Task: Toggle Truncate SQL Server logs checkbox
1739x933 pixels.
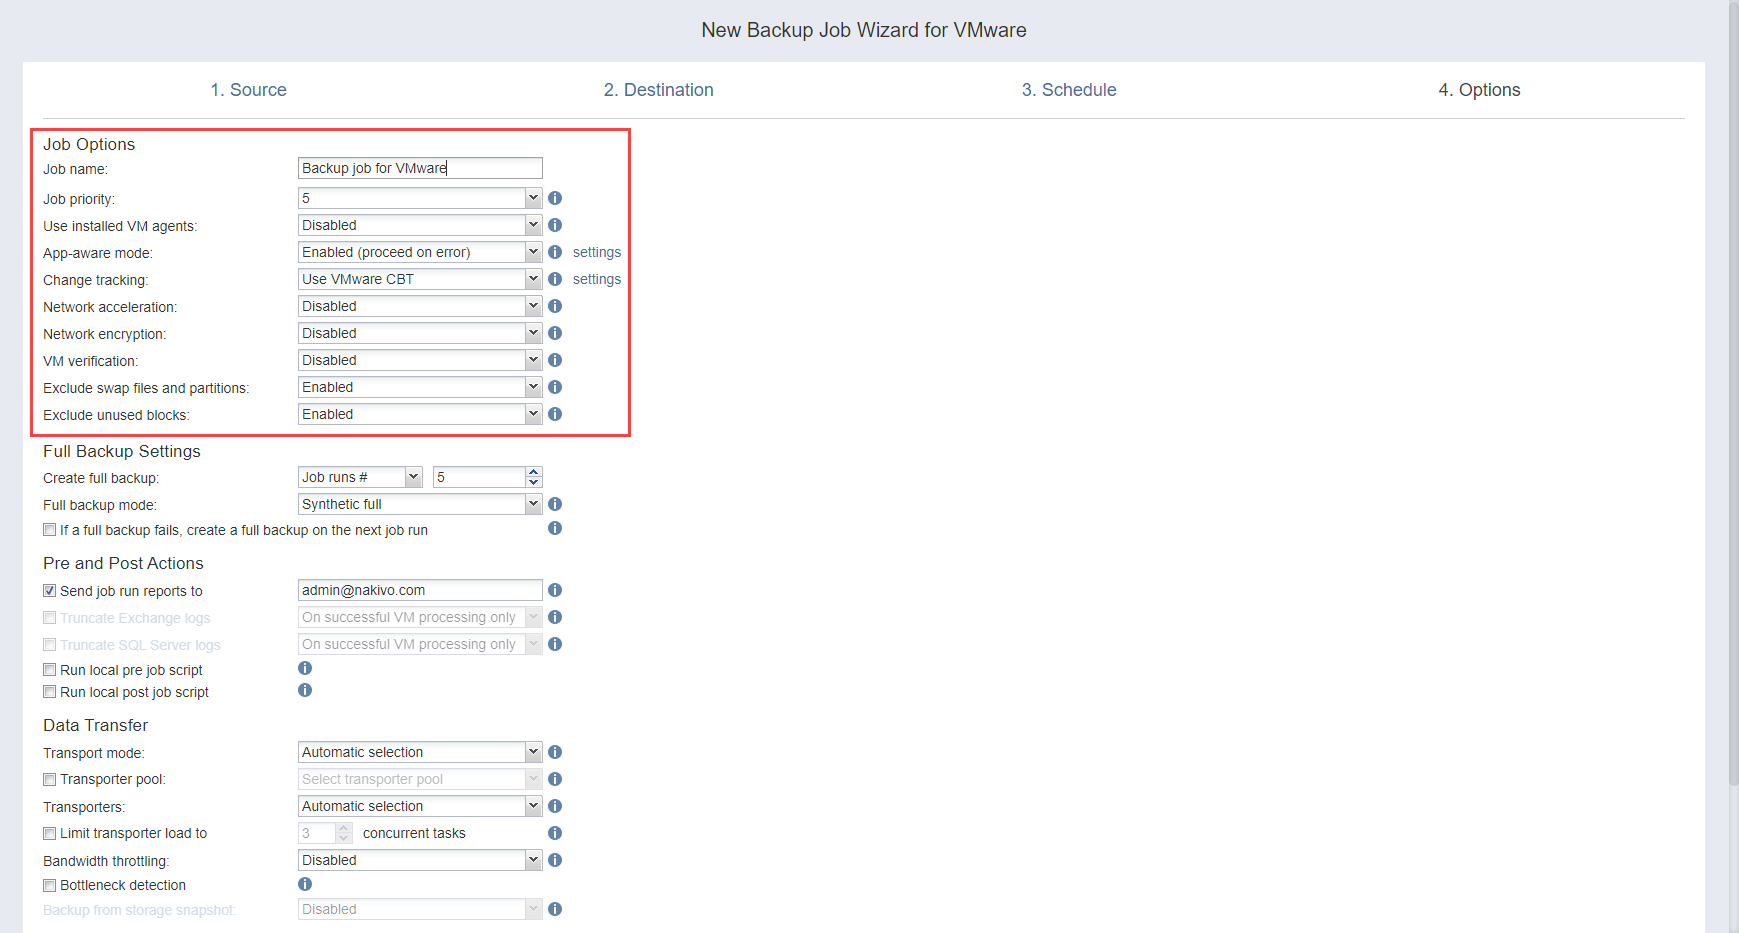Action: click(49, 645)
